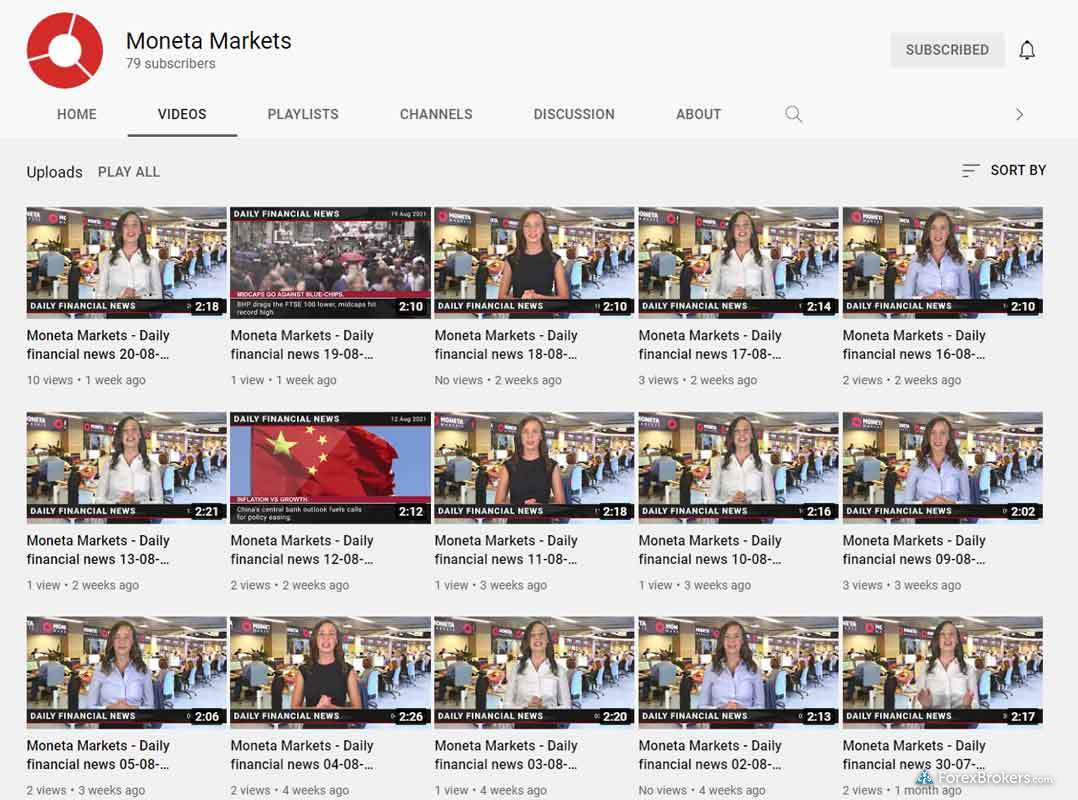Open thumbnail of financial news 05-08 video
1078x800 pixels.
point(126,672)
